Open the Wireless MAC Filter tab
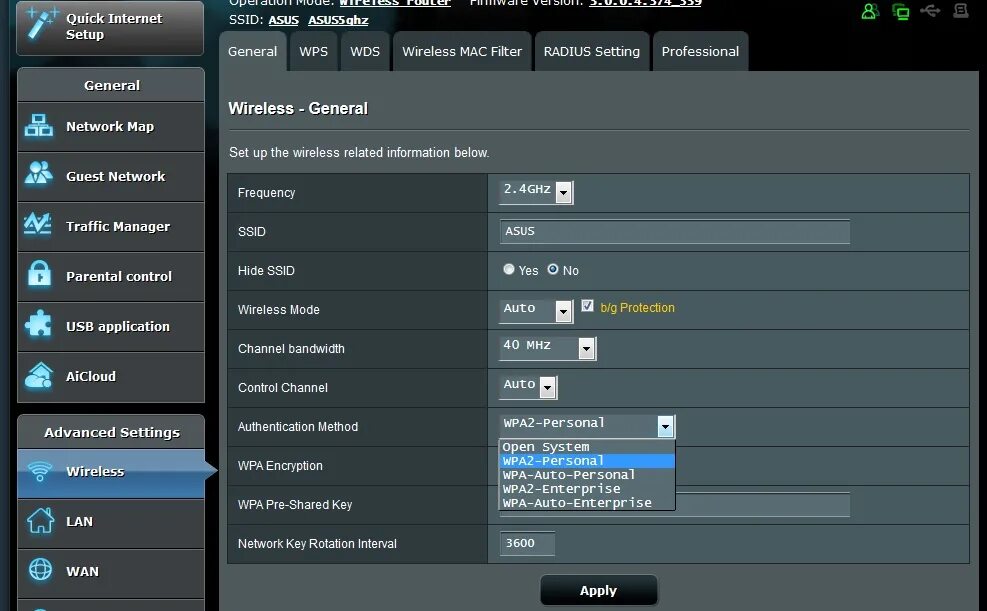Screen dimensions: 987x611 (462, 52)
